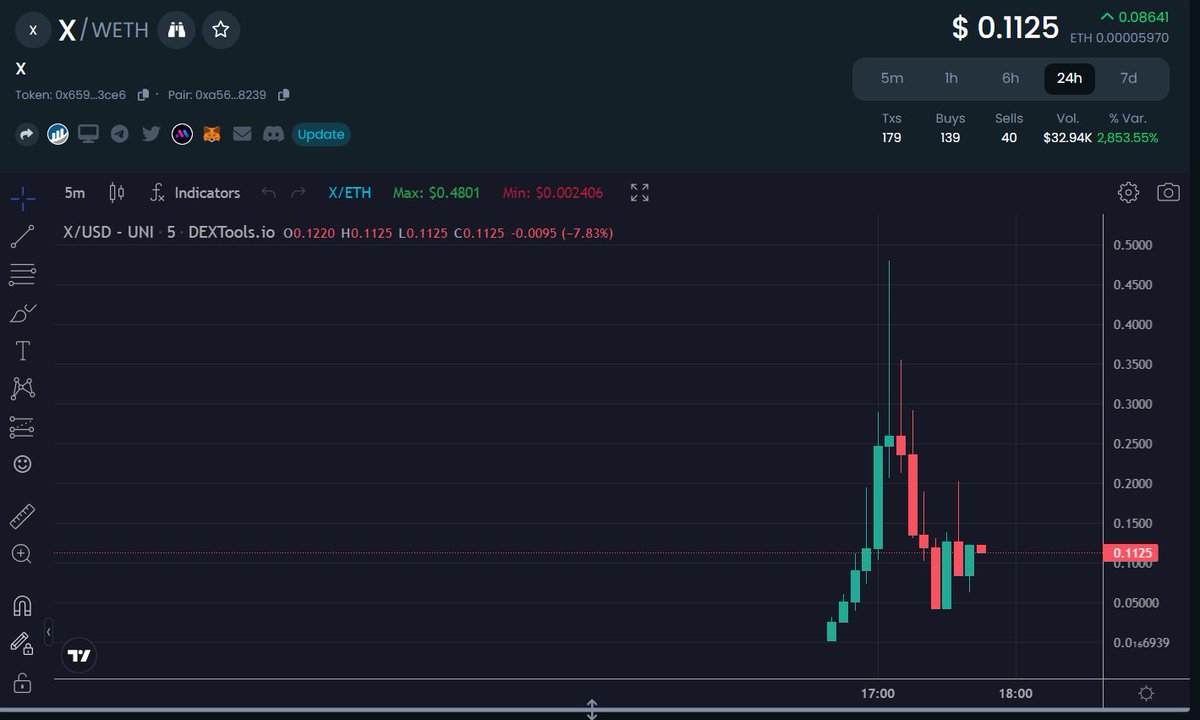This screenshot has height=720, width=1200.
Task: Open chart settings with the gear icon
Action: tap(1128, 192)
